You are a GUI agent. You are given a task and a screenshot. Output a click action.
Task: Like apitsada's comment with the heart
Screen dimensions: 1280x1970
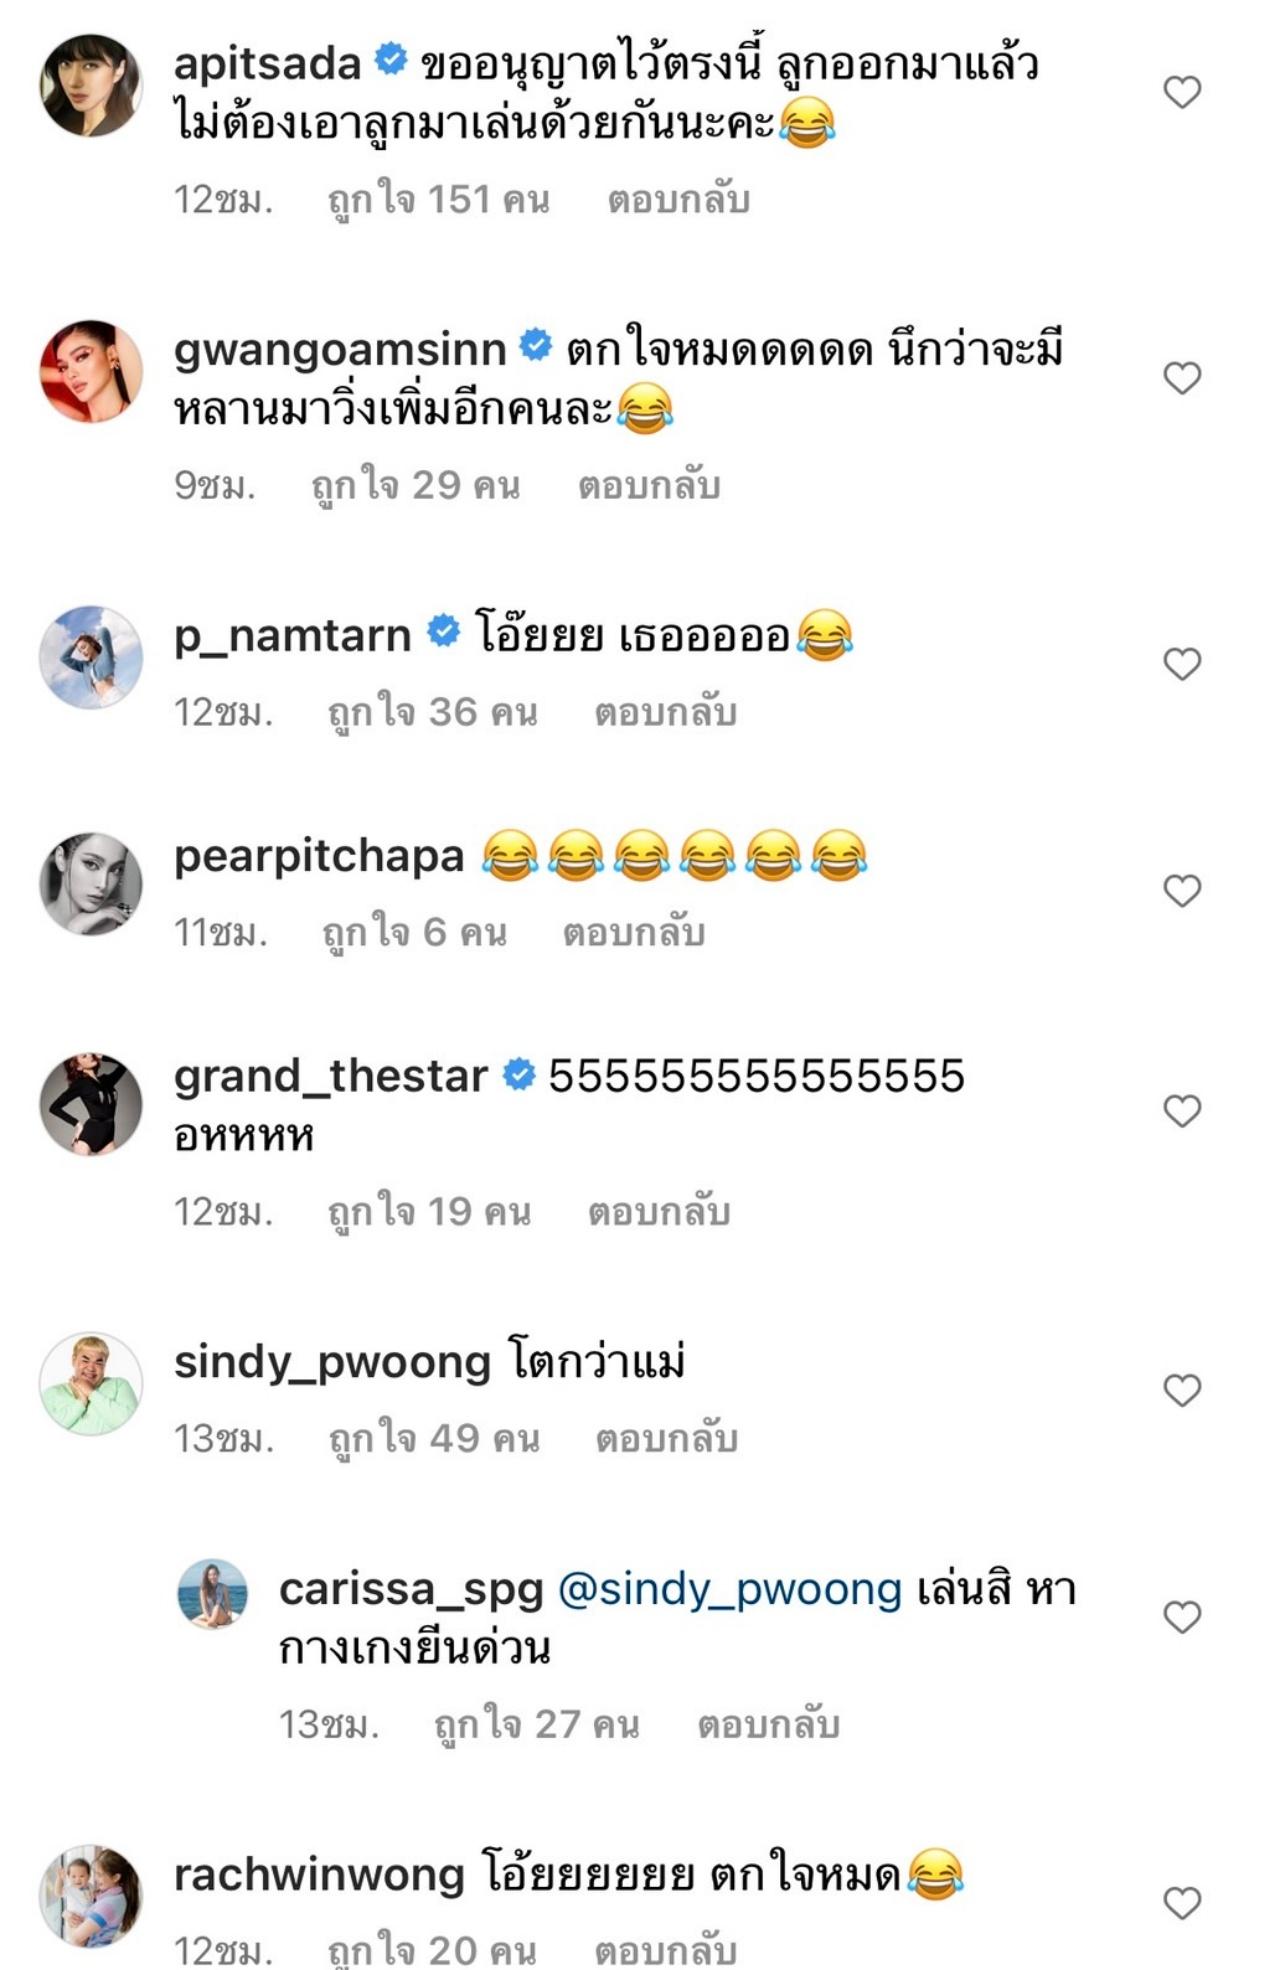[1182, 92]
